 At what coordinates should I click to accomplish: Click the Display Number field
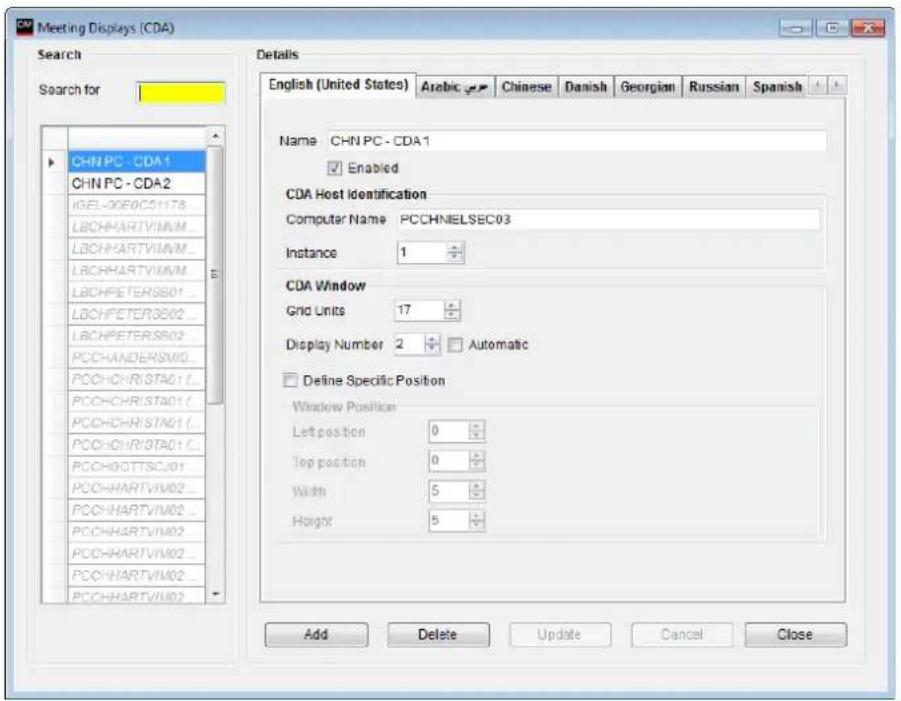coord(409,344)
